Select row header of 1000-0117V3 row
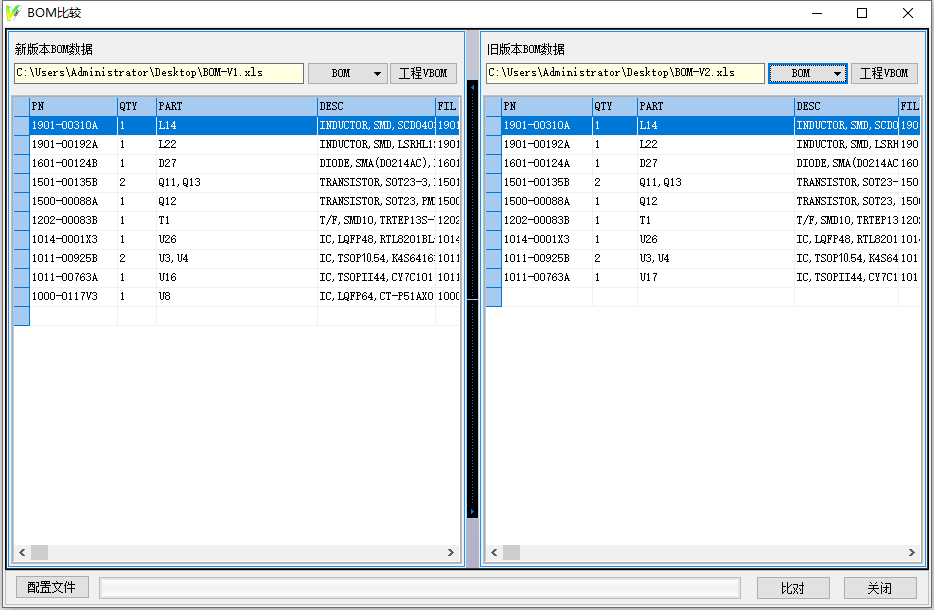 click(x=21, y=297)
